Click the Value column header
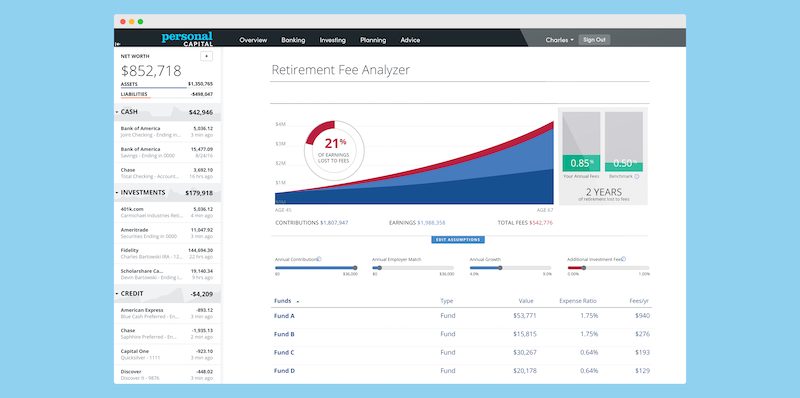Screen dimensions: 800x398 coord(526,301)
